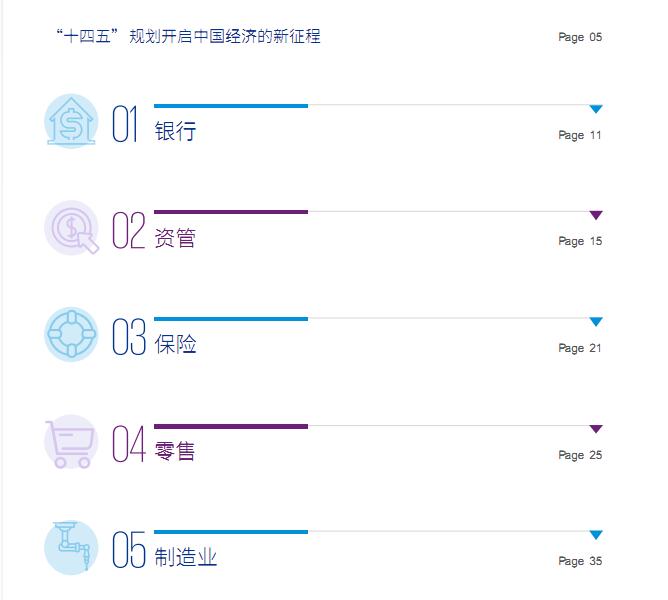This screenshot has width=668, height=600.
Task: Click the asset management magnifier icon
Action: pos(72,229)
